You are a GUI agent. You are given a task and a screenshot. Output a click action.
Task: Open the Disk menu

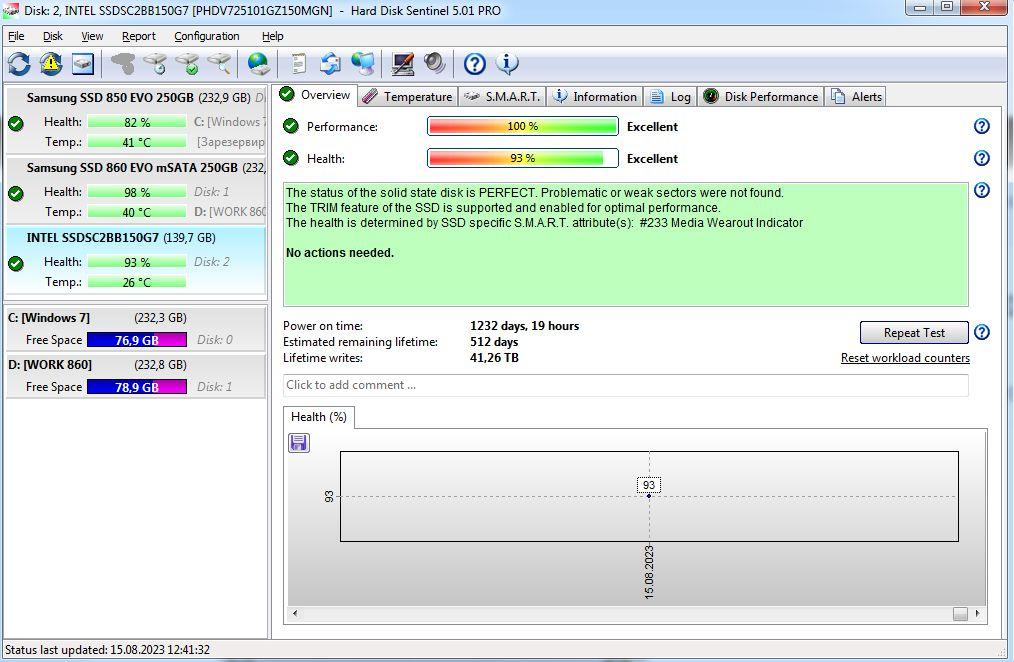tap(53, 36)
